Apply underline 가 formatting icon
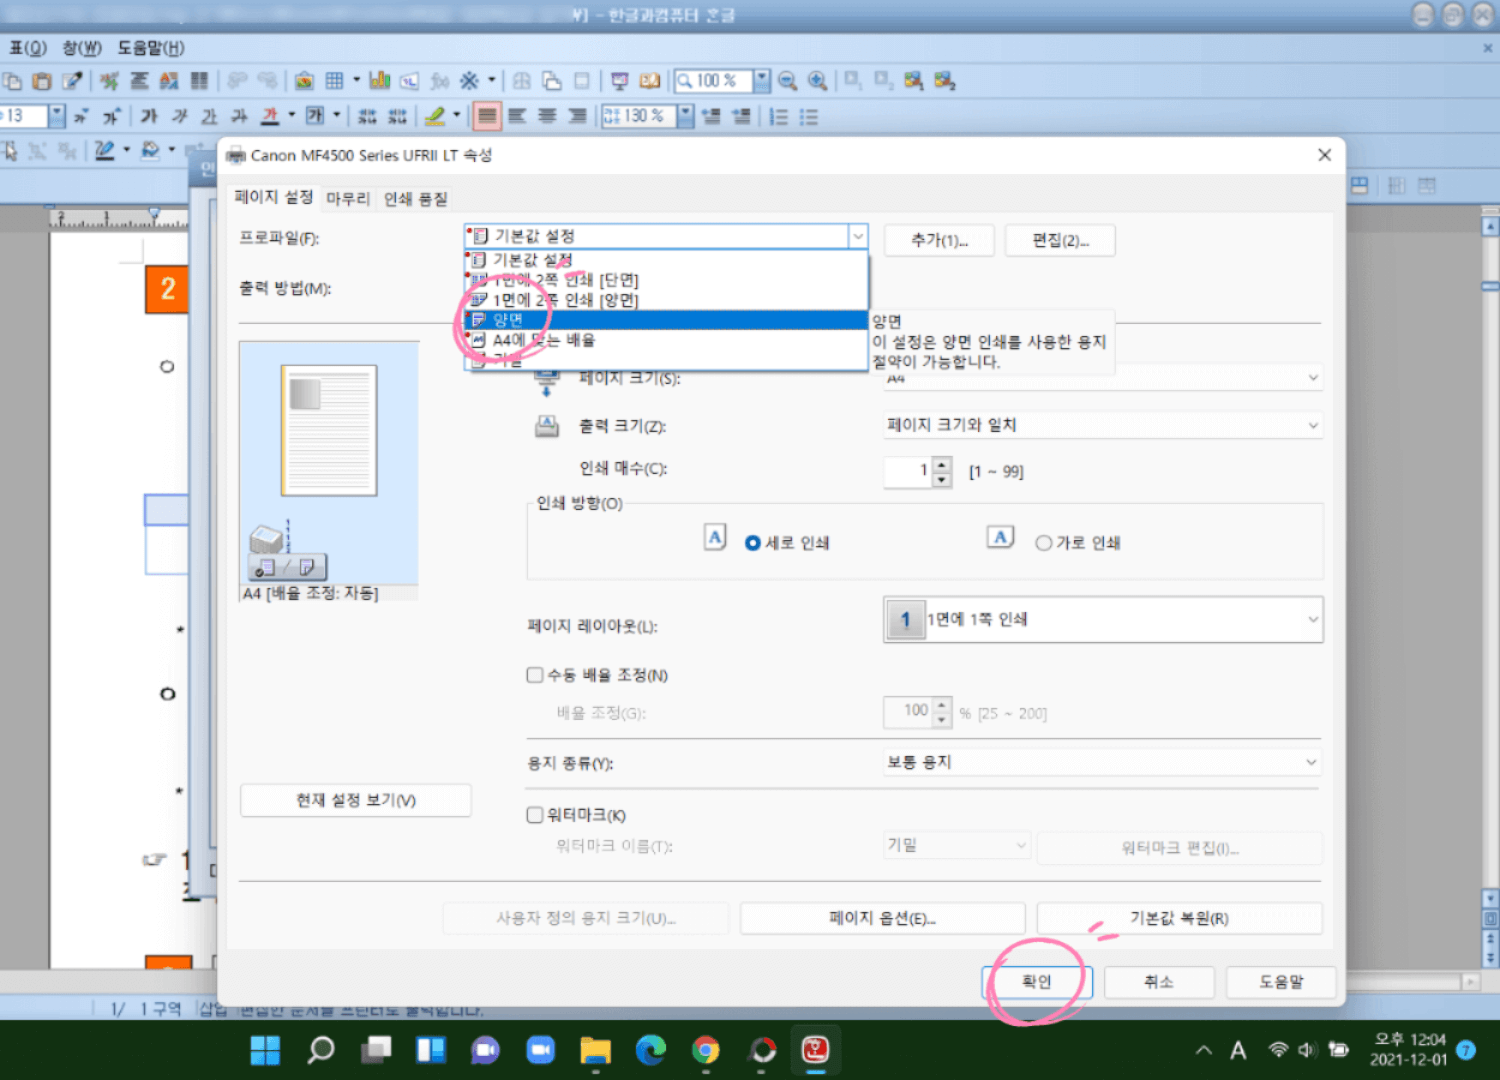 pyautogui.click(x=209, y=116)
